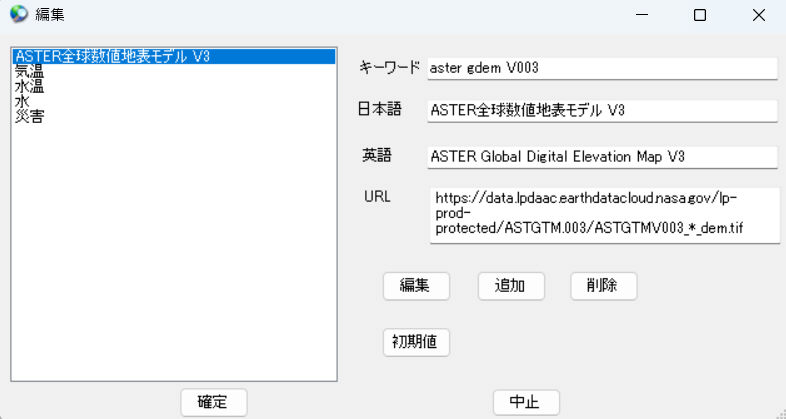Viewport: 786px width, 419px height.
Task: Place cursor in the URL text box
Action: click(x=603, y=214)
